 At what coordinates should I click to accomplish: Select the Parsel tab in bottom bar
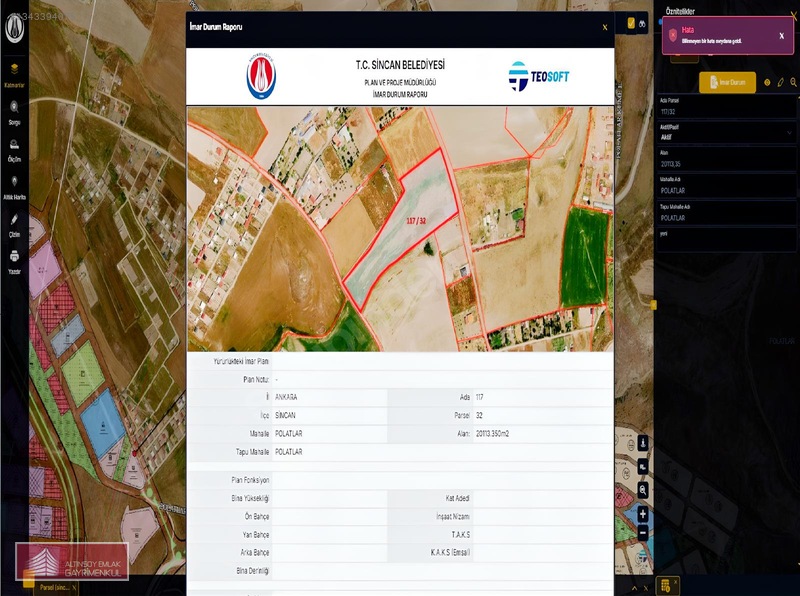54,588
